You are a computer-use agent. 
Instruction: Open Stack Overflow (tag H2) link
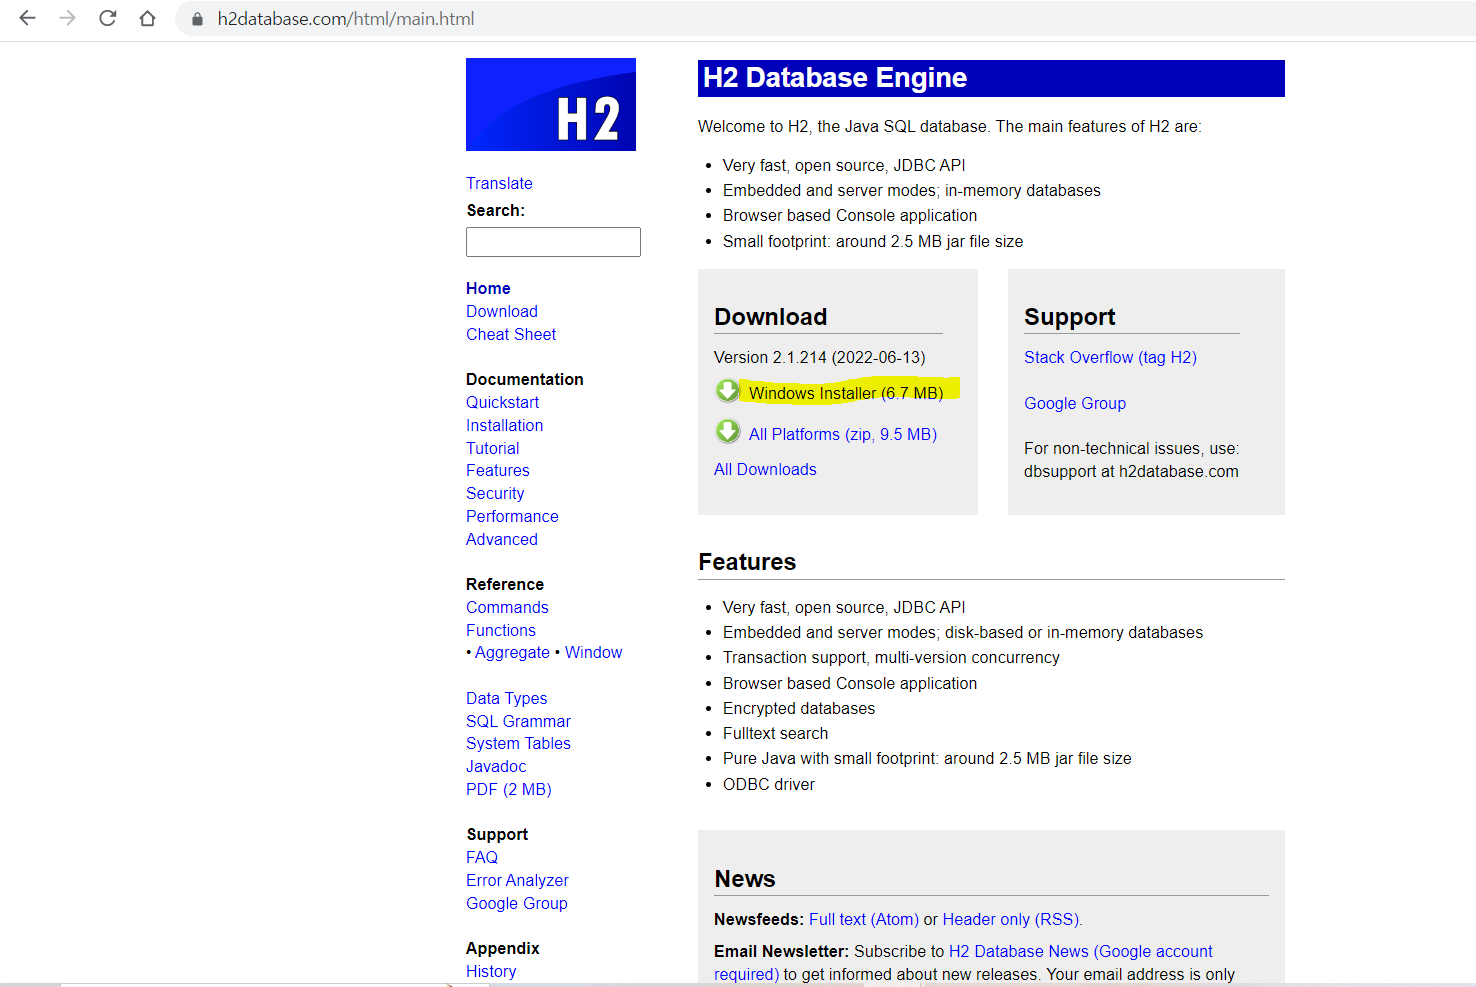[1110, 357]
